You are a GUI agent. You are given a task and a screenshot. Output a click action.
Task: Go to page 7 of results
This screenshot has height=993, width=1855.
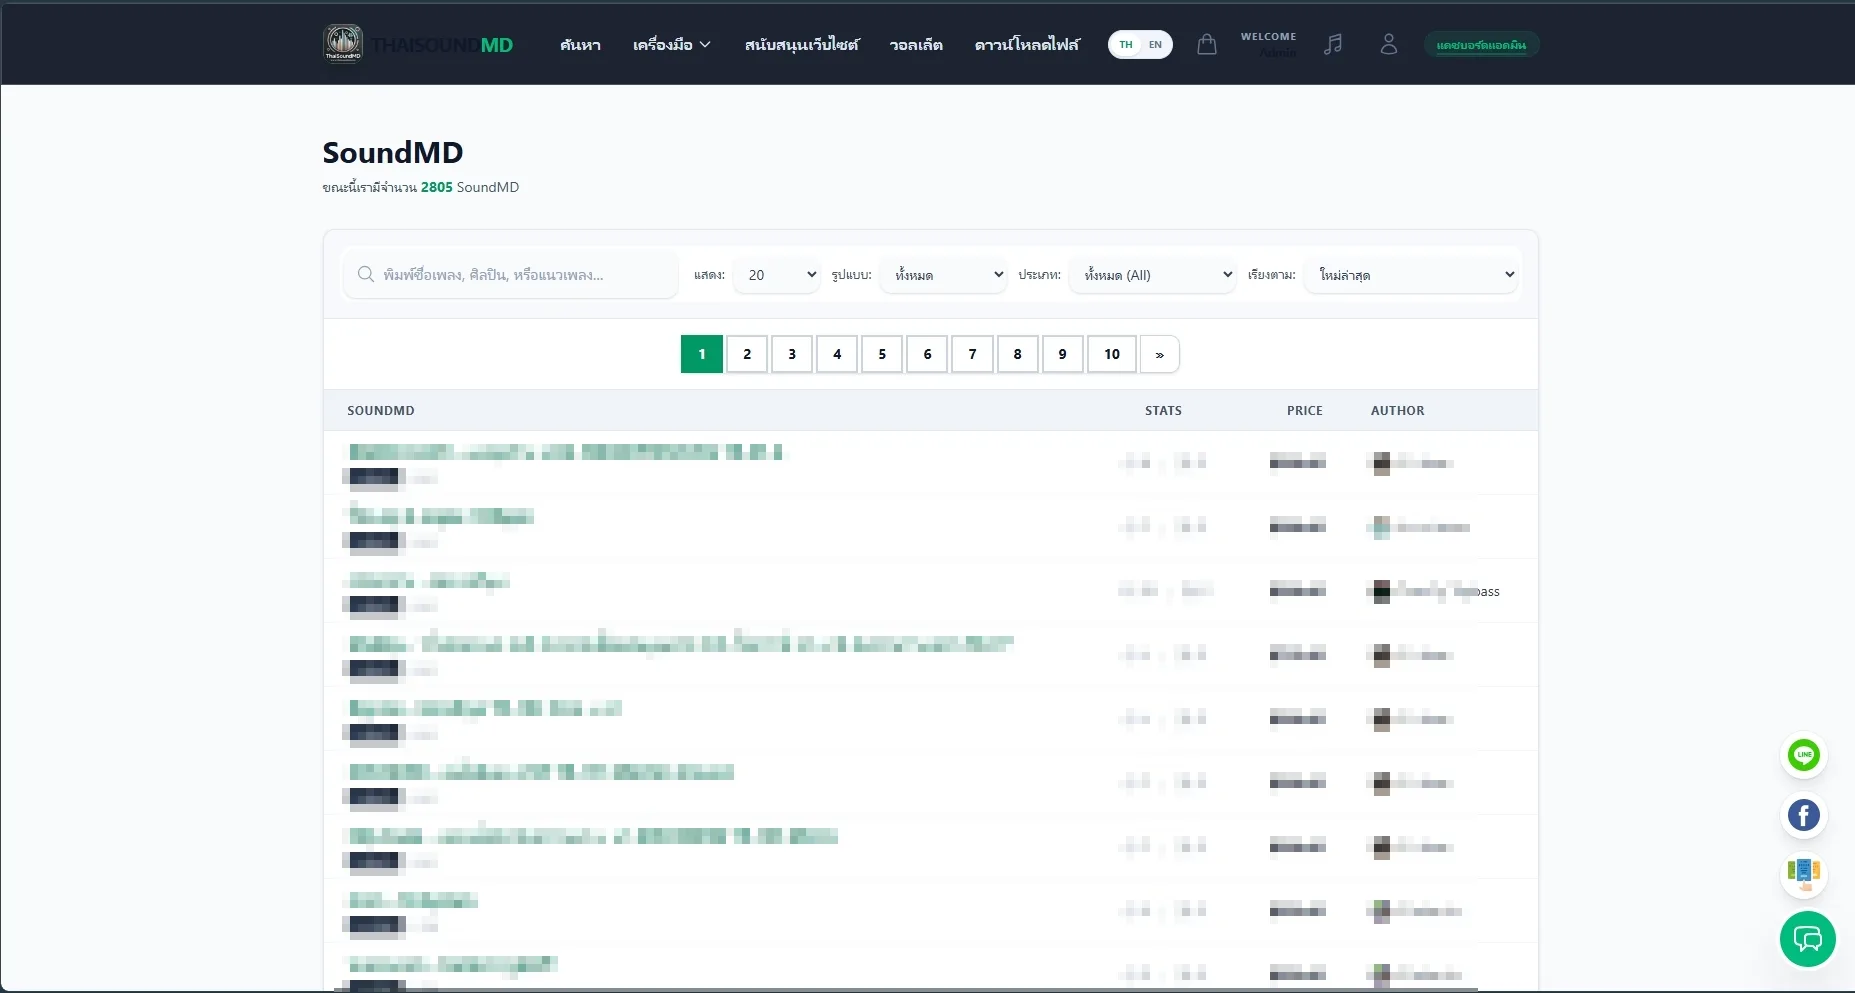coord(972,354)
